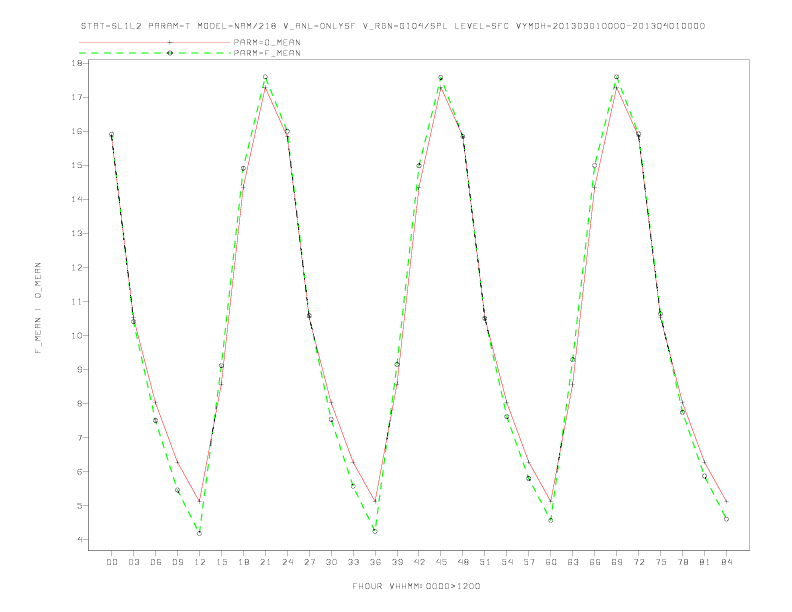Click the PARM=O_MEAN legend label
This screenshot has width=792, height=612.
click(267, 42)
